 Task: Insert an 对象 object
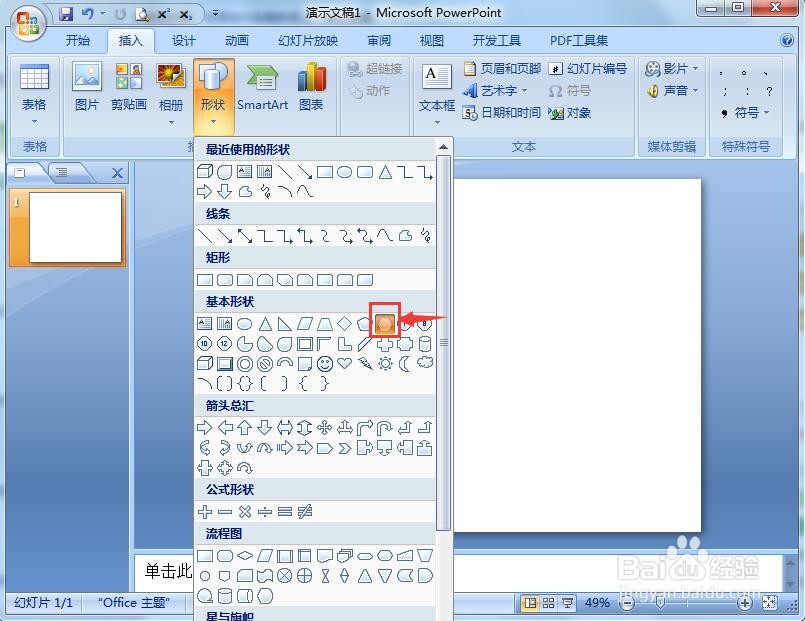570,113
